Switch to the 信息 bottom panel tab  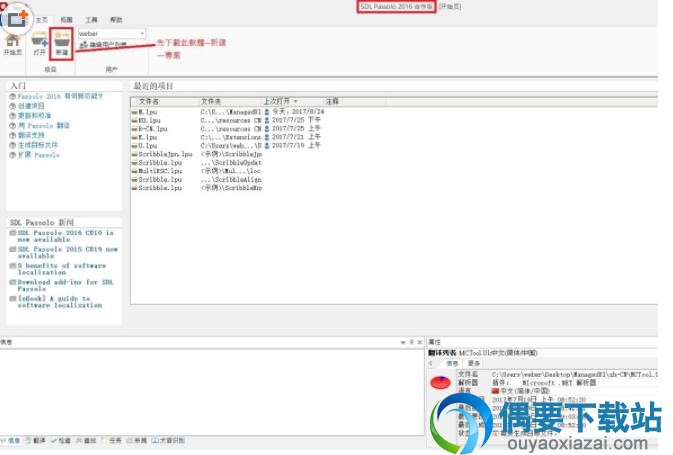pyautogui.click(x=11, y=440)
